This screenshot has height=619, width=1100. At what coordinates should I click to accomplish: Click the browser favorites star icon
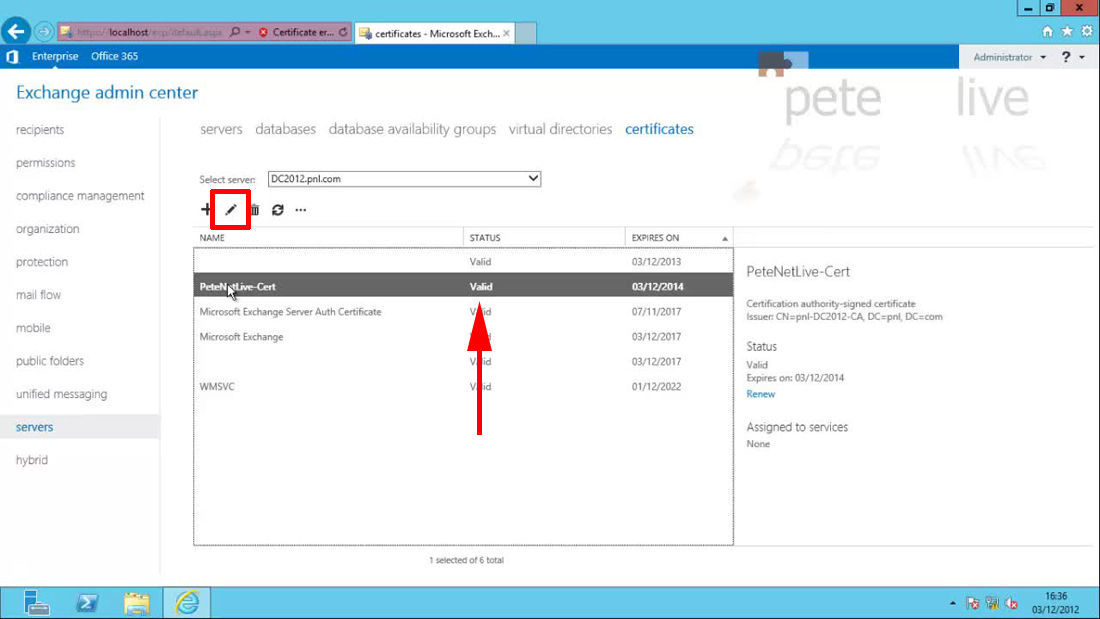1067,32
